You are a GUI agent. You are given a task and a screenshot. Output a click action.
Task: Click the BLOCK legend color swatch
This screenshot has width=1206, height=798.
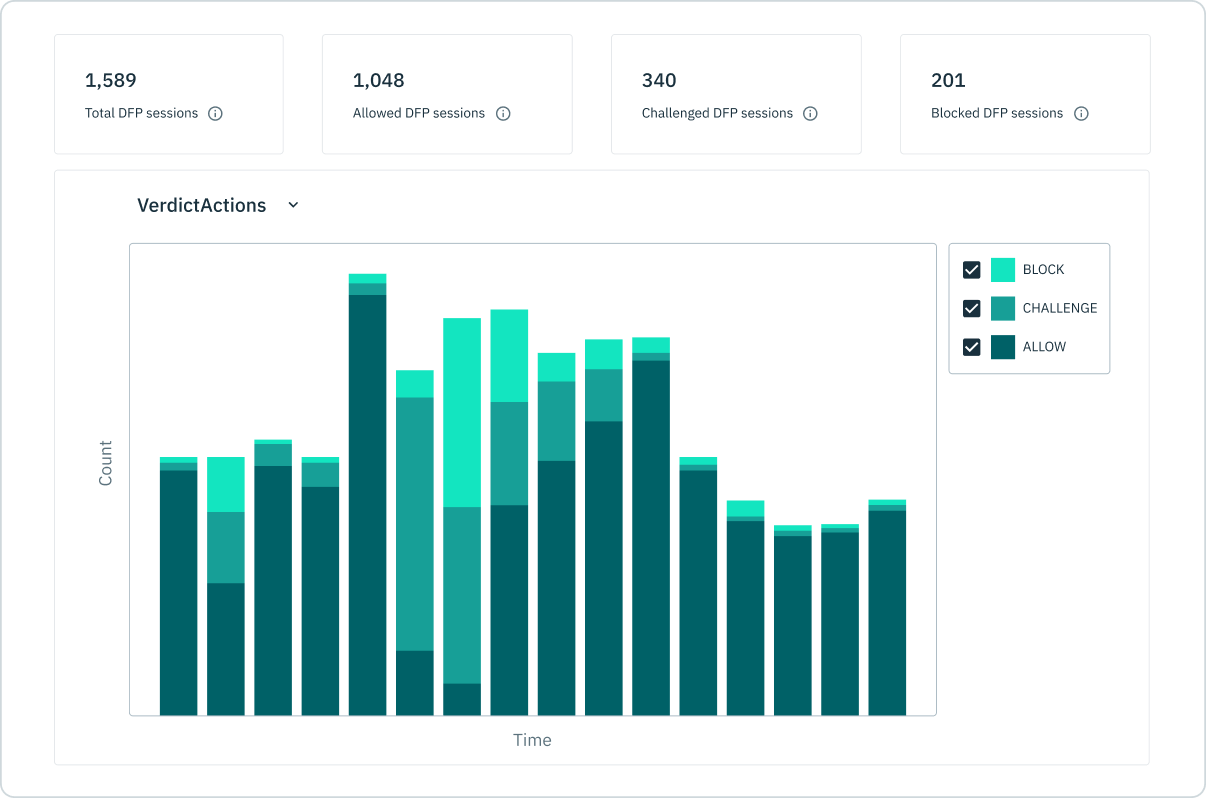pyautogui.click(x=1003, y=270)
